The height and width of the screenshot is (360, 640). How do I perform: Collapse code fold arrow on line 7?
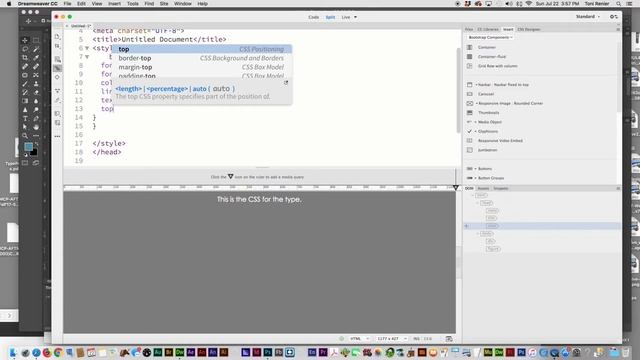[87, 57]
